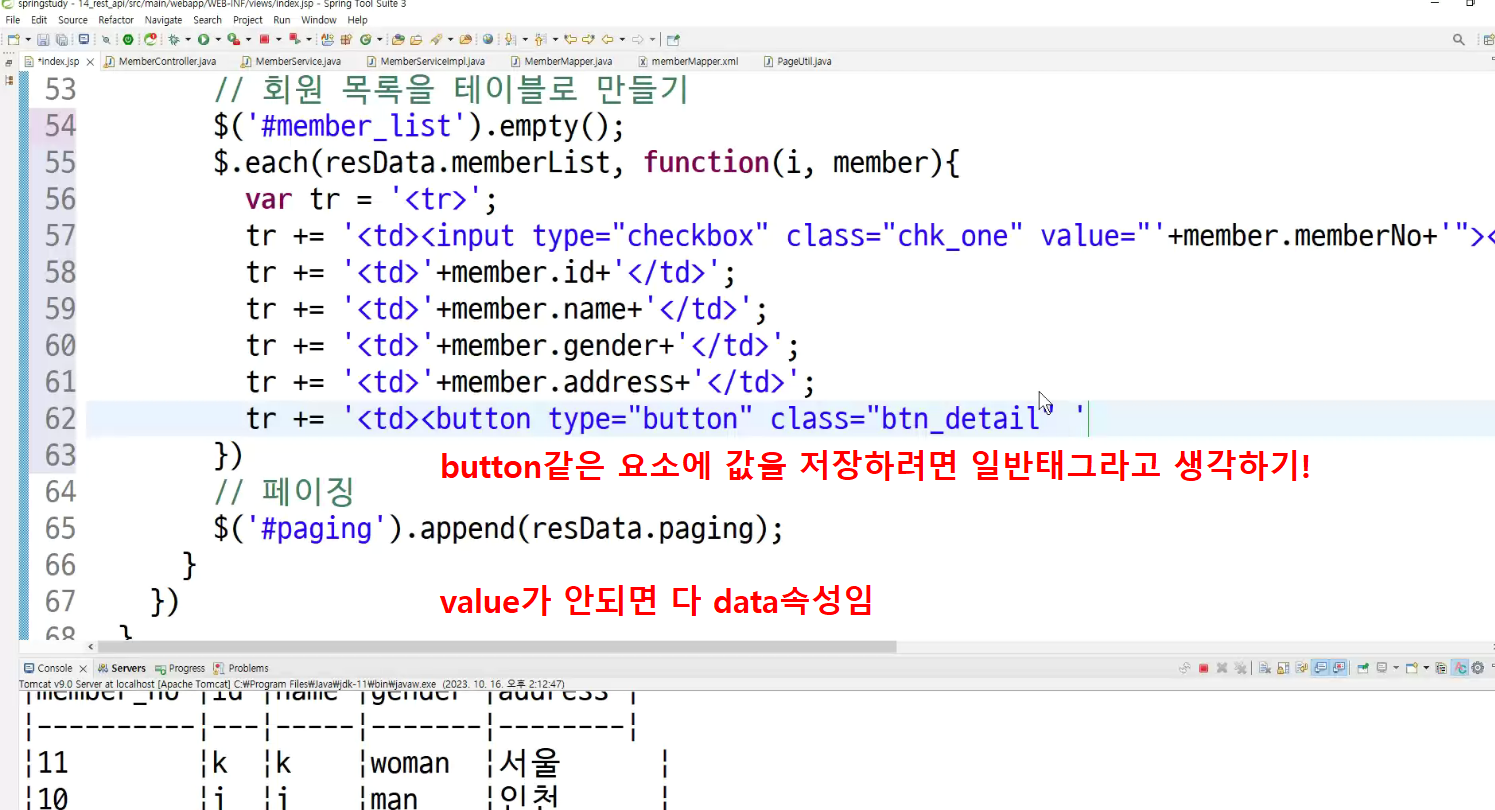
Task: Close the index.jsp editor tab
Action: click(90, 61)
